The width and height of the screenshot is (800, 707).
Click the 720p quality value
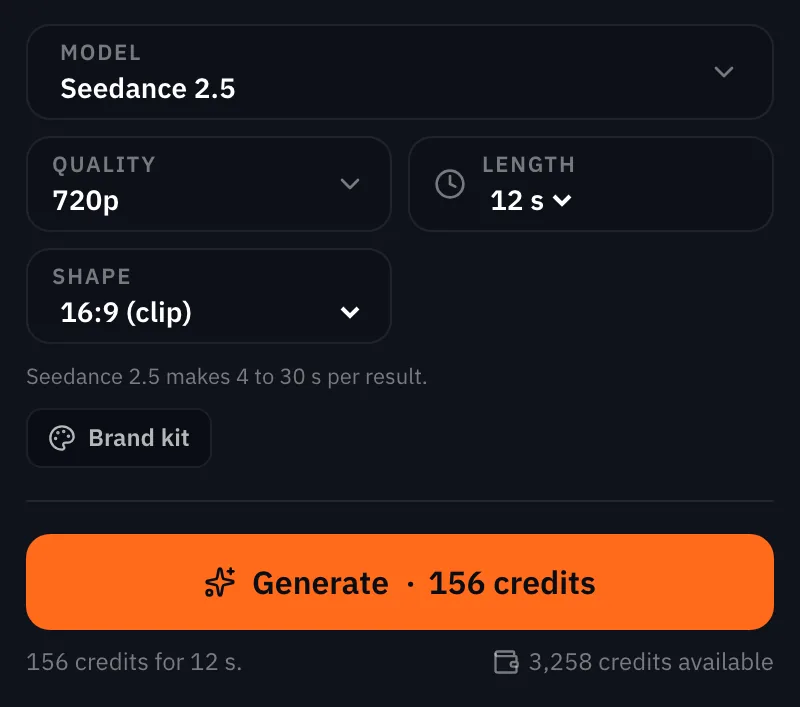(x=86, y=200)
